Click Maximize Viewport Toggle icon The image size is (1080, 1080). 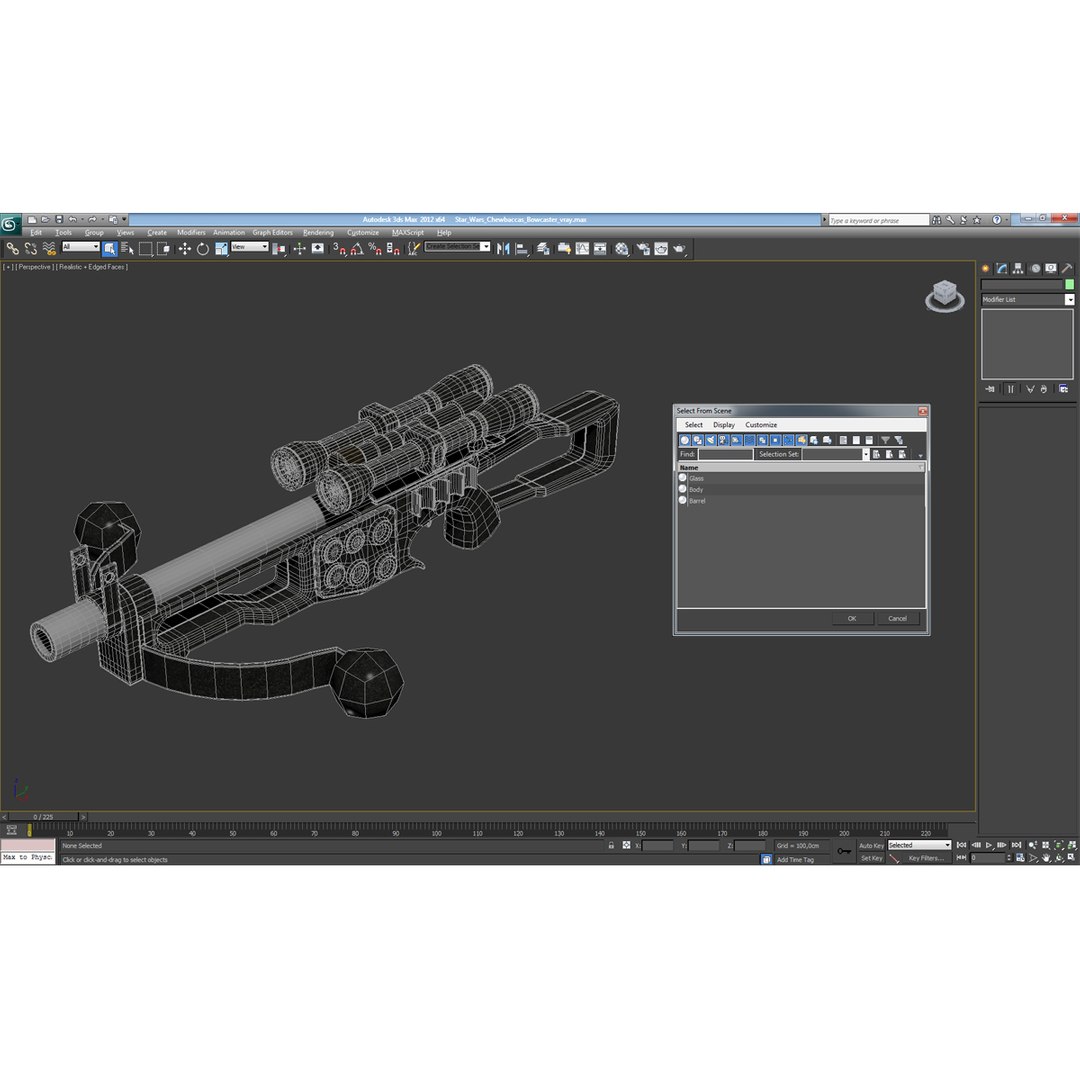coord(1071,858)
